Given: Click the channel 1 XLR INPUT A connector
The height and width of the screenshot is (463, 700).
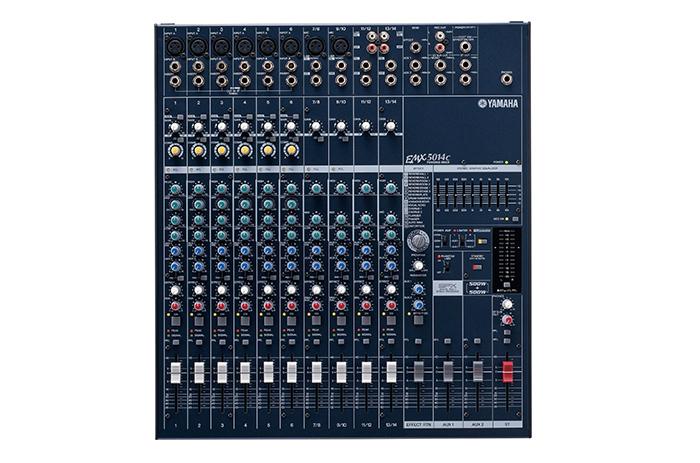Looking at the screenshot, I should pos(175,46).
